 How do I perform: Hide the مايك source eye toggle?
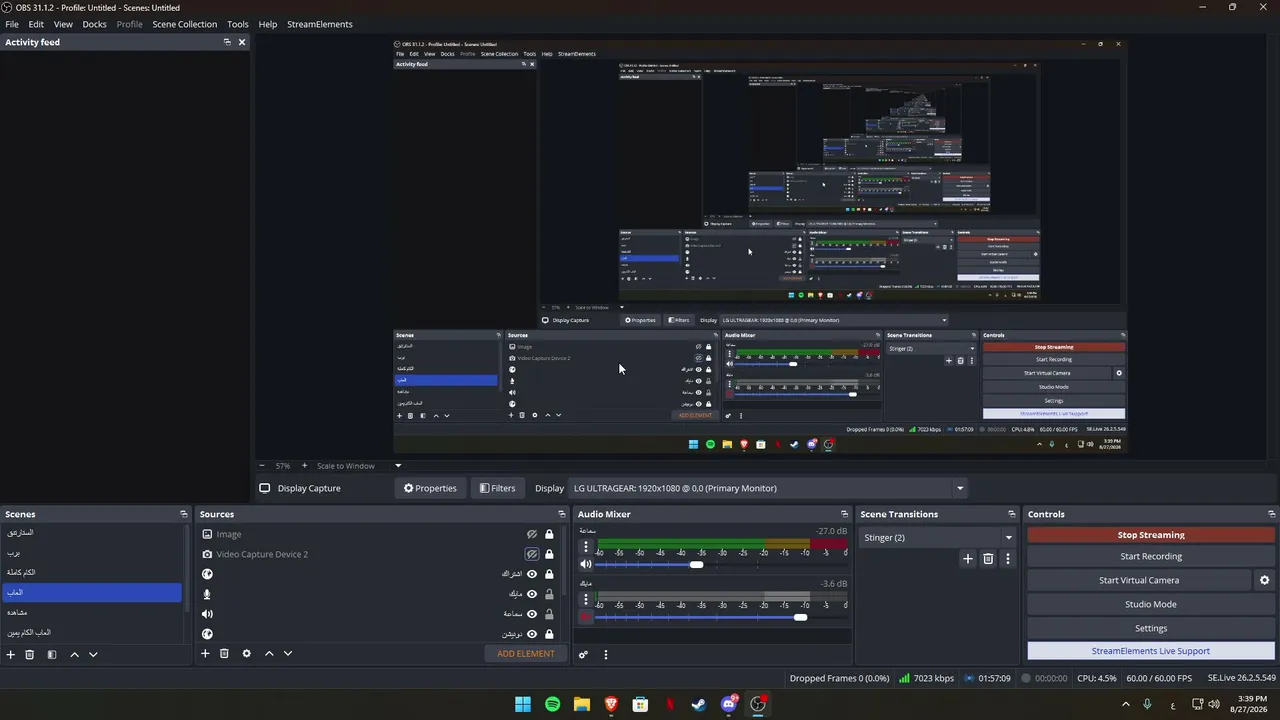pos(532,594)
